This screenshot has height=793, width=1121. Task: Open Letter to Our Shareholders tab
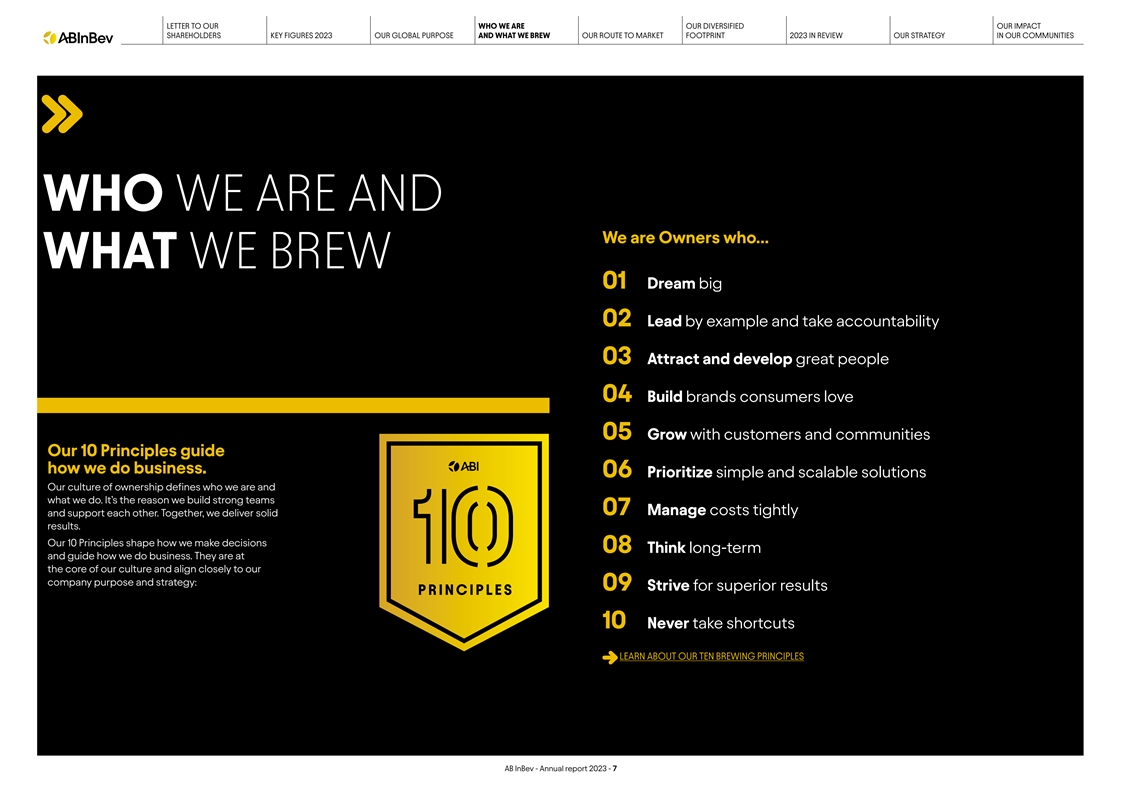click(x=192, y=31)
